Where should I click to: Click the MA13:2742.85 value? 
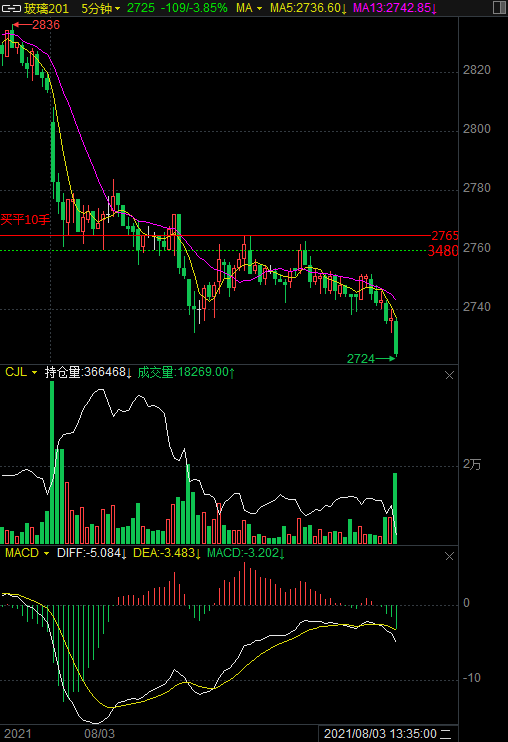click(x=395, y=8)
